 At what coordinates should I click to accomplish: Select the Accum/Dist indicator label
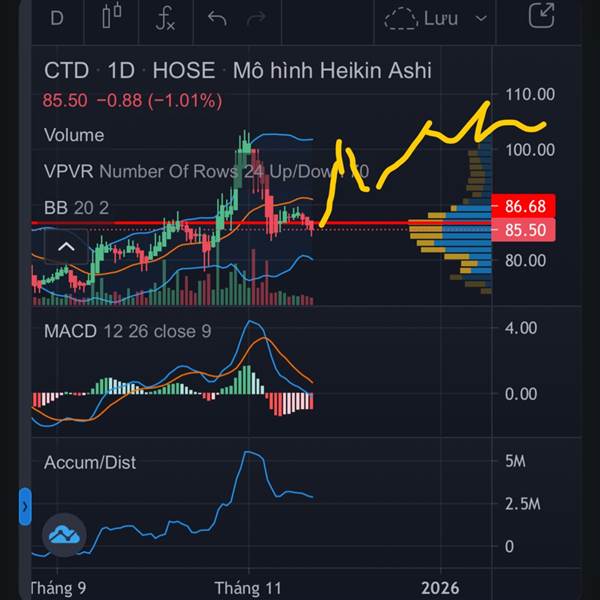point(90,462)
